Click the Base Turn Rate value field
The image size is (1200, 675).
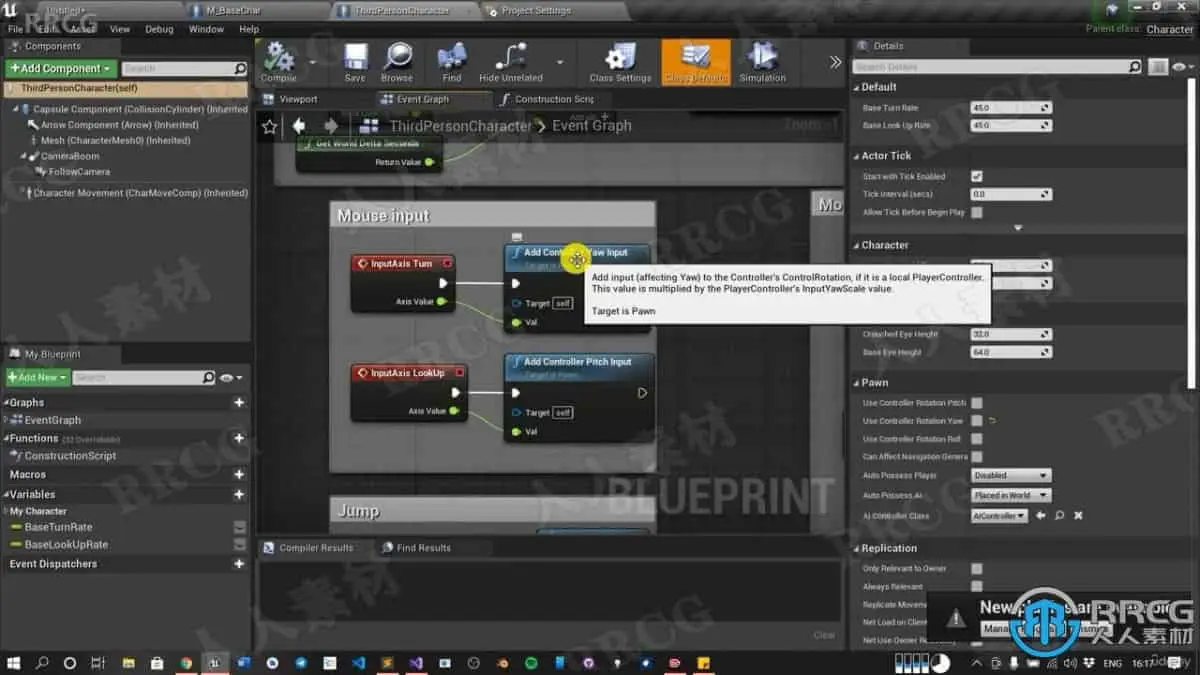pyautogui.click(x=1011, y=108)
